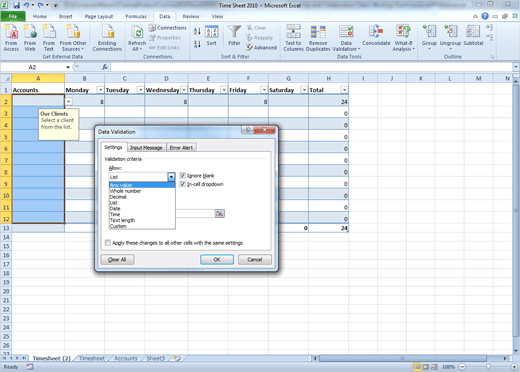Check Apply these changes to all other cells

[108, 243]
